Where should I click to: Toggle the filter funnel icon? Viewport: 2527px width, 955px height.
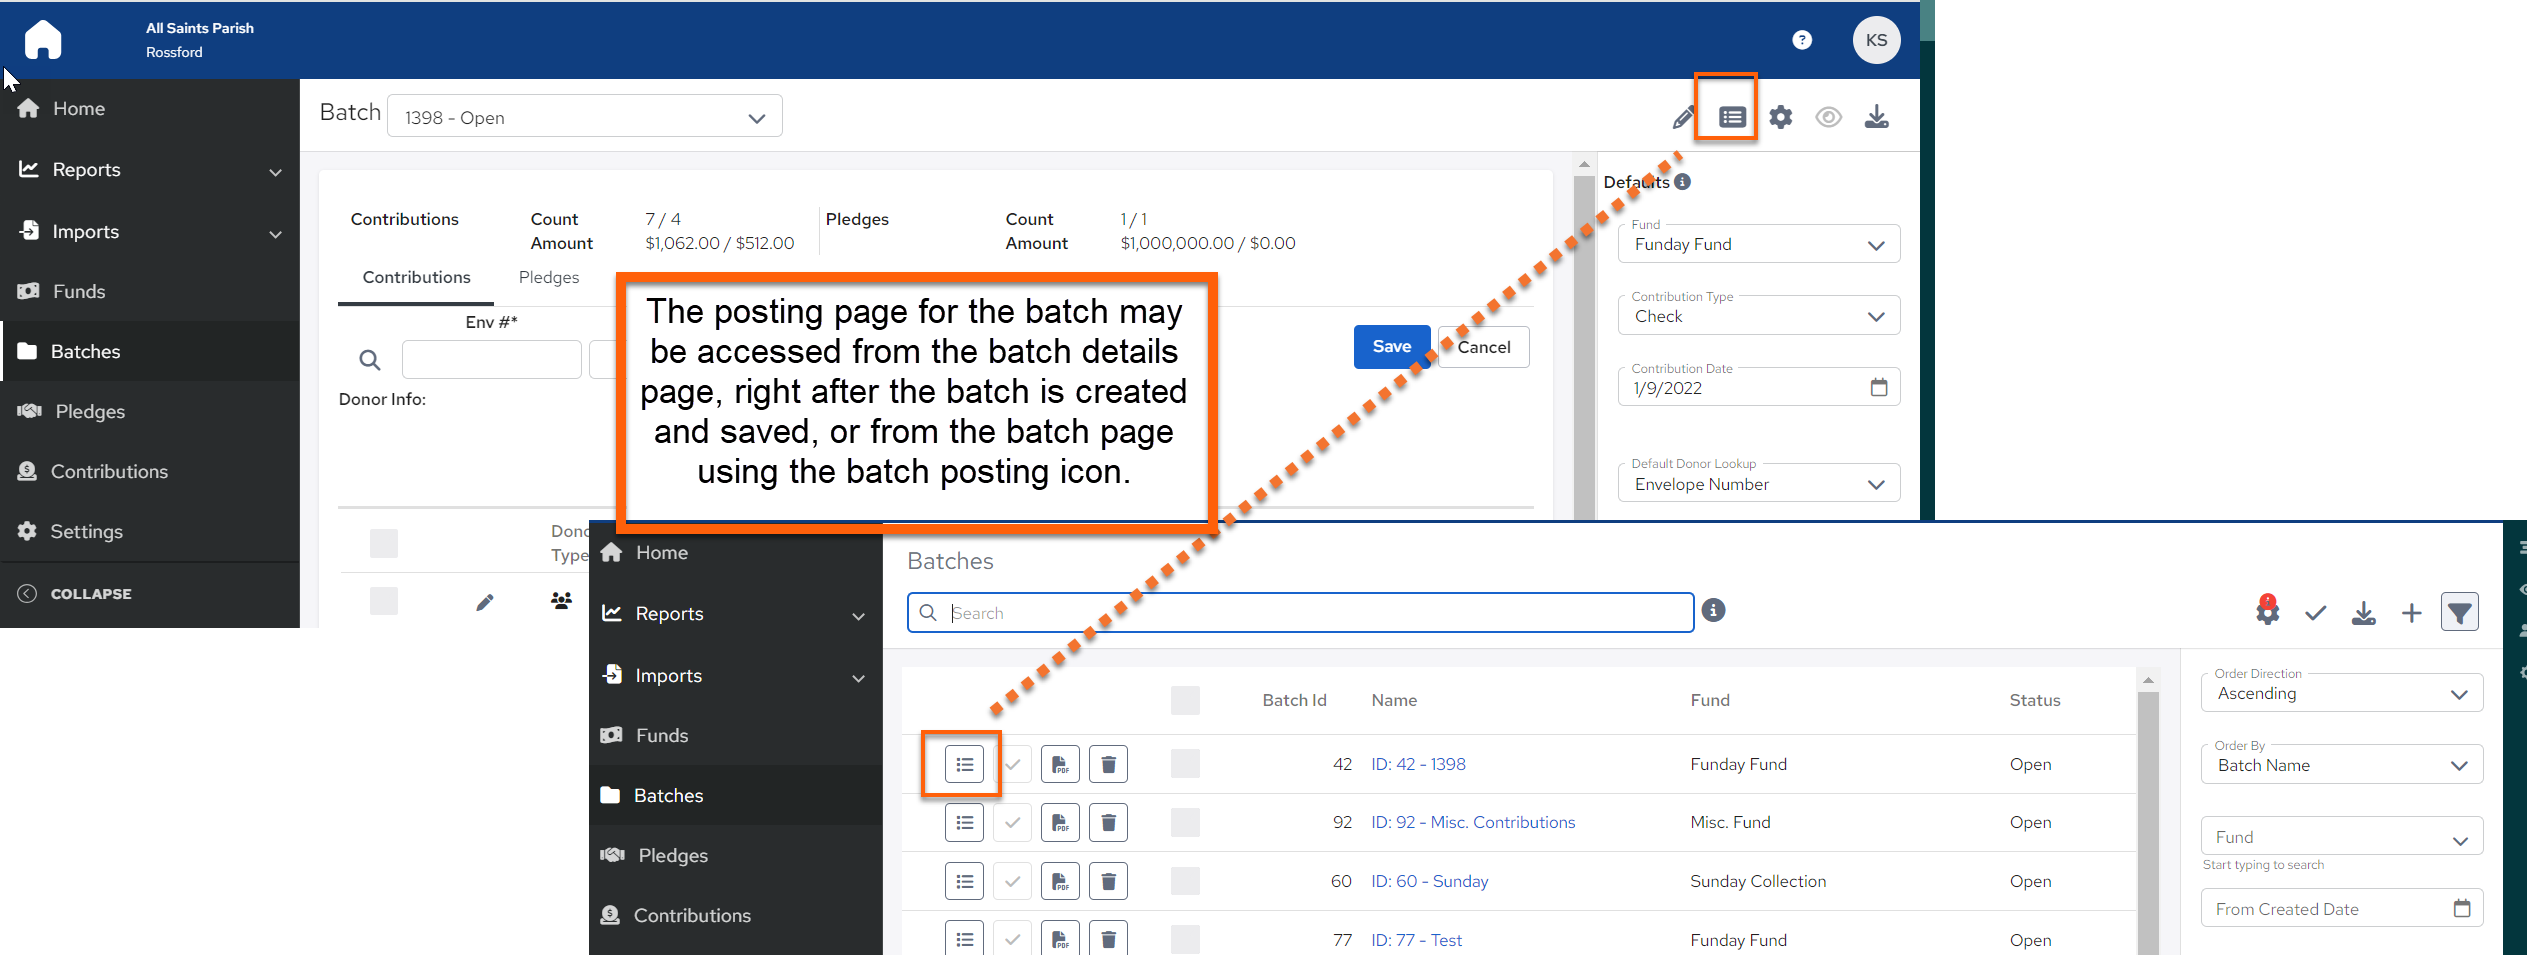tap(2459, 612)
